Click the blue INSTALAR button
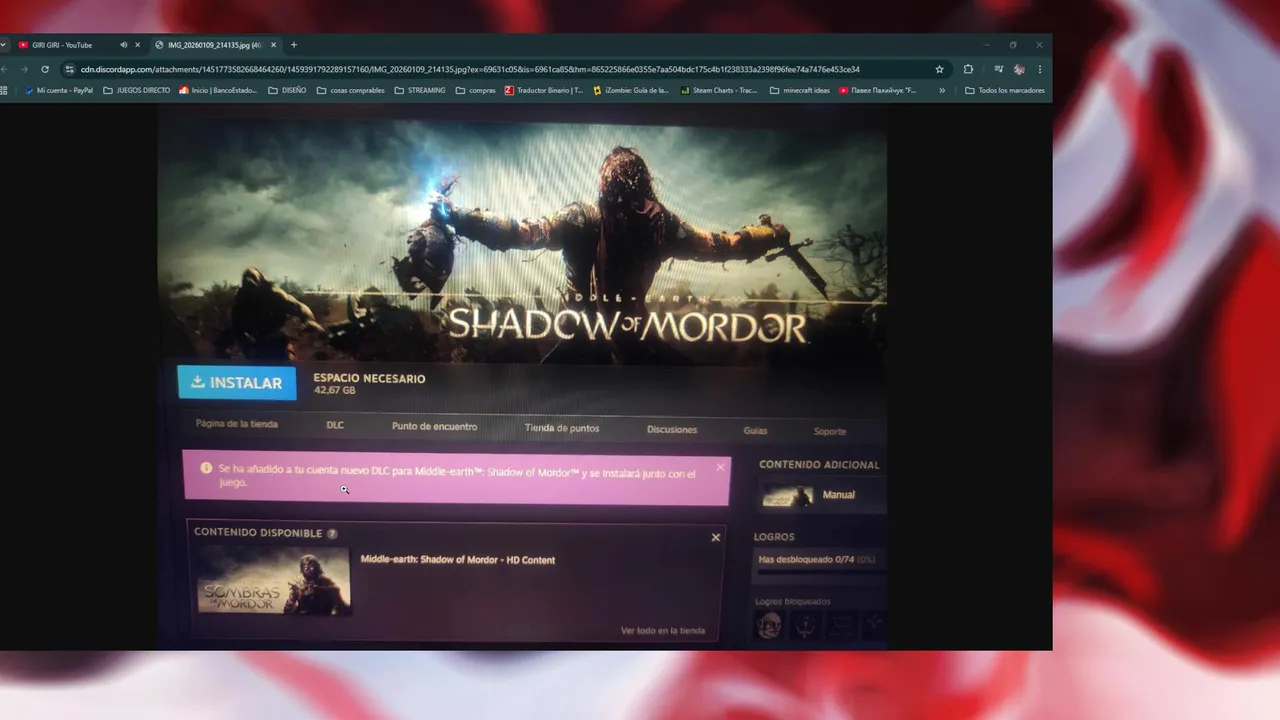This screenshot has width=1280, height=720. pos(237,383)
